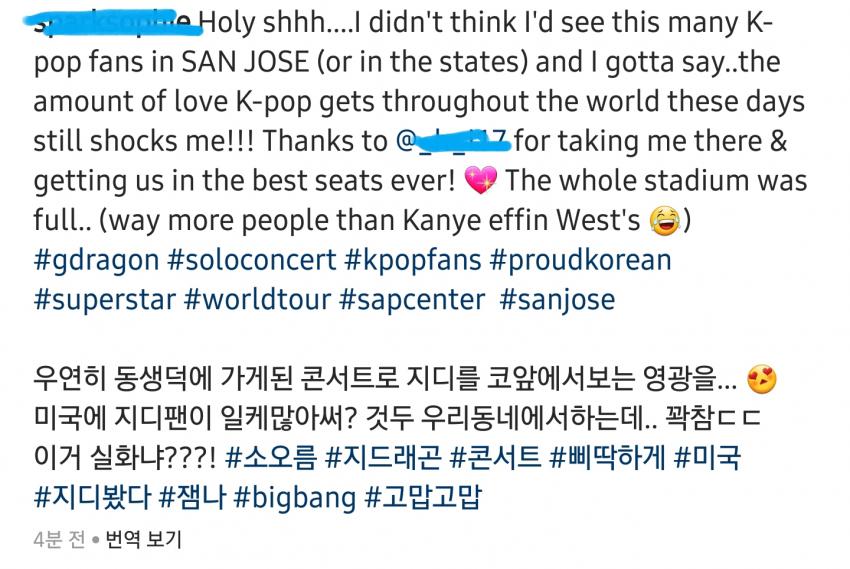The height and width of the screenshot is (569, 850).
Task: Open the #sapcenter hashtag
Action: [x=412, y=301]
